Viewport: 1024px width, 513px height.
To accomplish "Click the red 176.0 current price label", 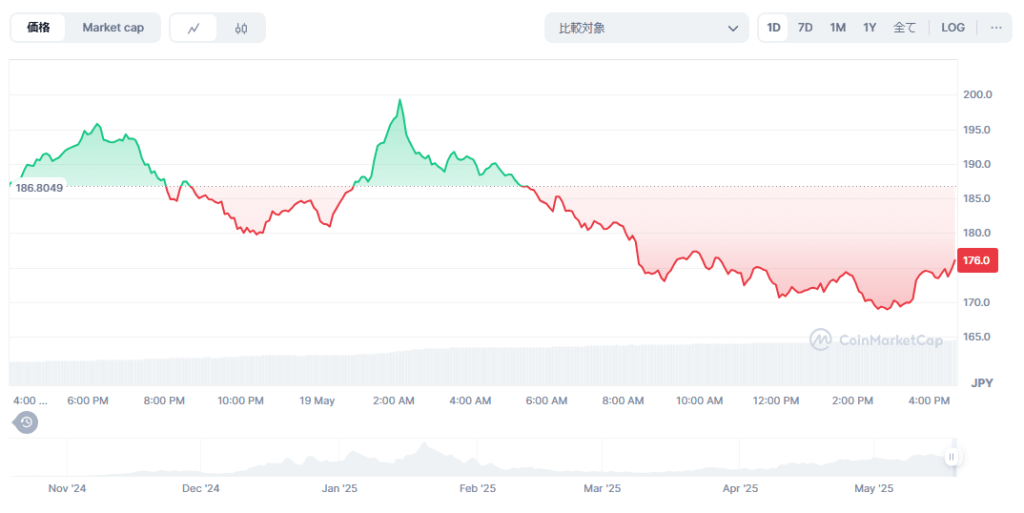I will click(x=977, y=261).
